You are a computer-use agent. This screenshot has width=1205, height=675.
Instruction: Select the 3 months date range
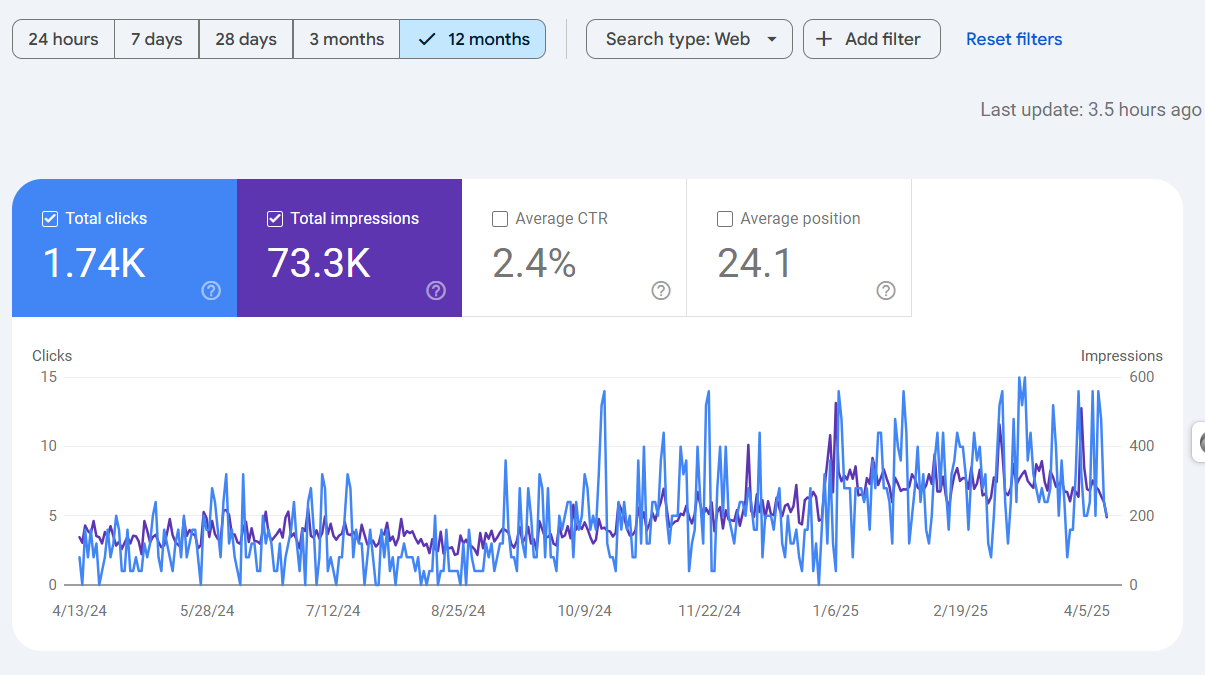point(346,39)
